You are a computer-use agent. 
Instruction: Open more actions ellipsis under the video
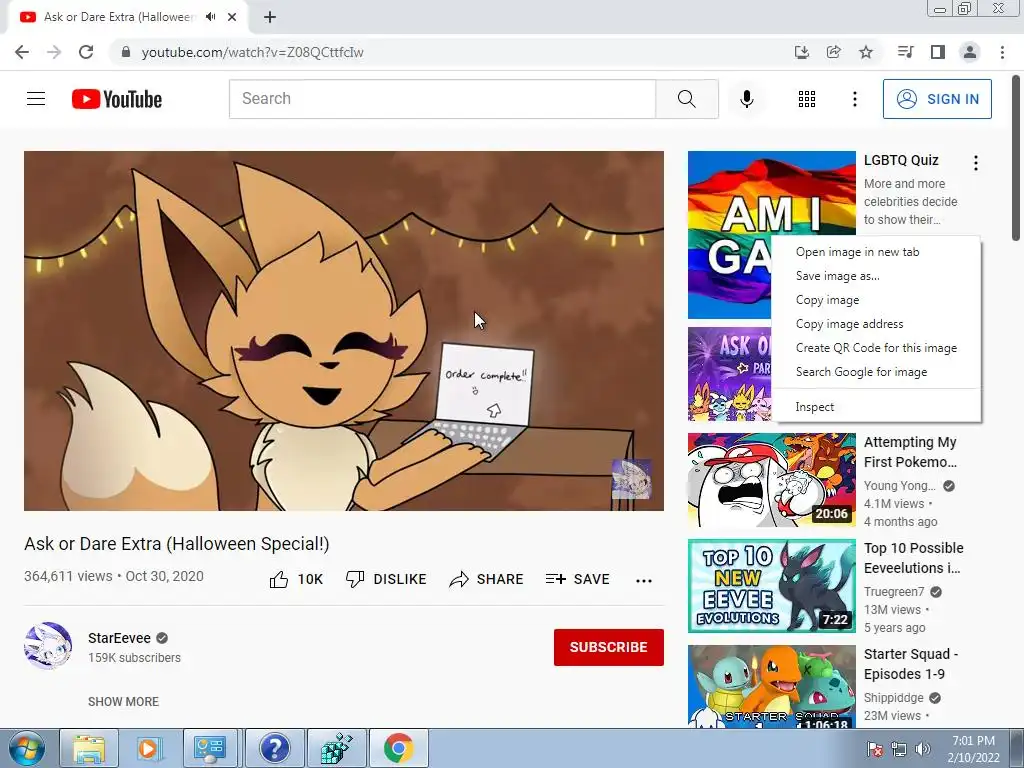click(x=644, y=581)
